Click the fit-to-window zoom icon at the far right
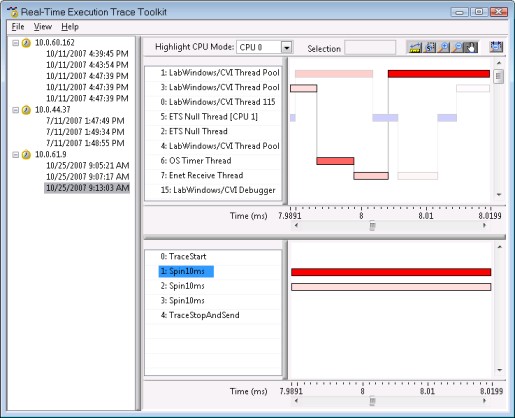 [496, 47]
